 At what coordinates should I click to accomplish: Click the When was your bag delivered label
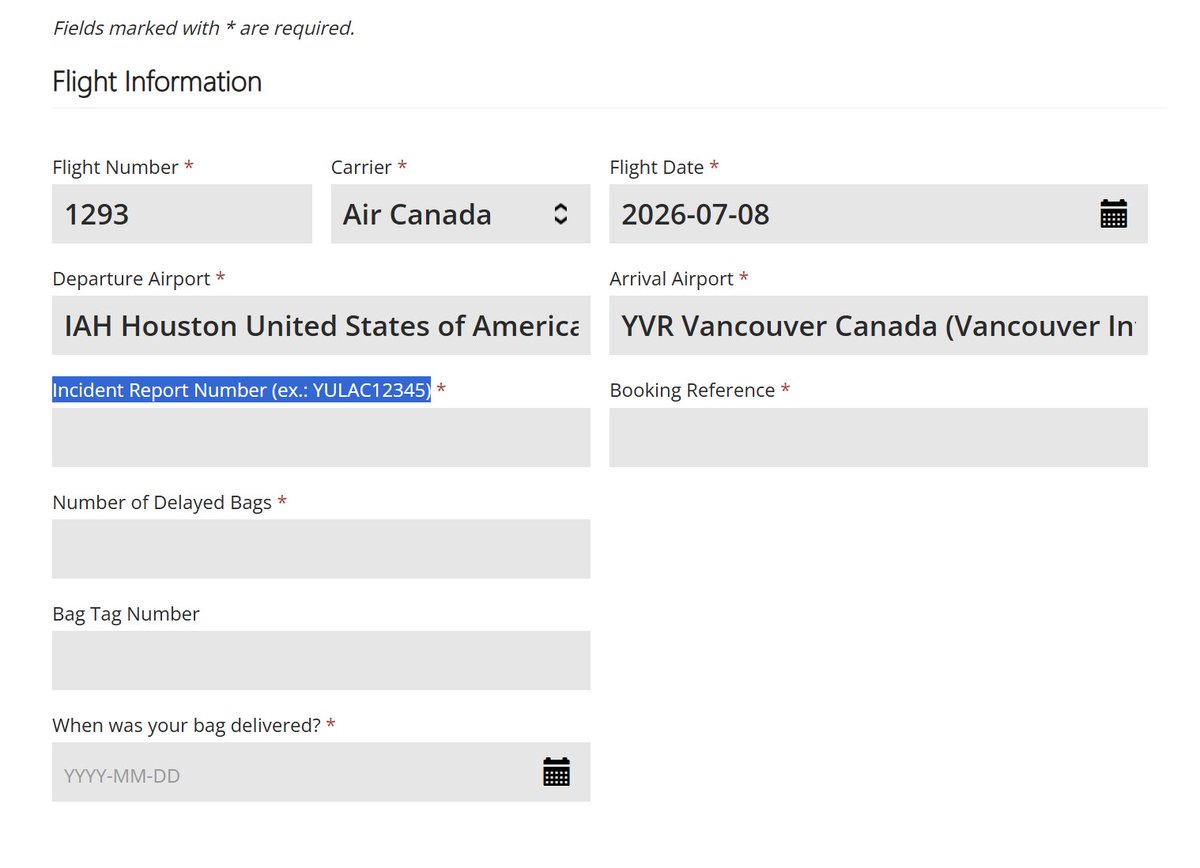(186, 725)
